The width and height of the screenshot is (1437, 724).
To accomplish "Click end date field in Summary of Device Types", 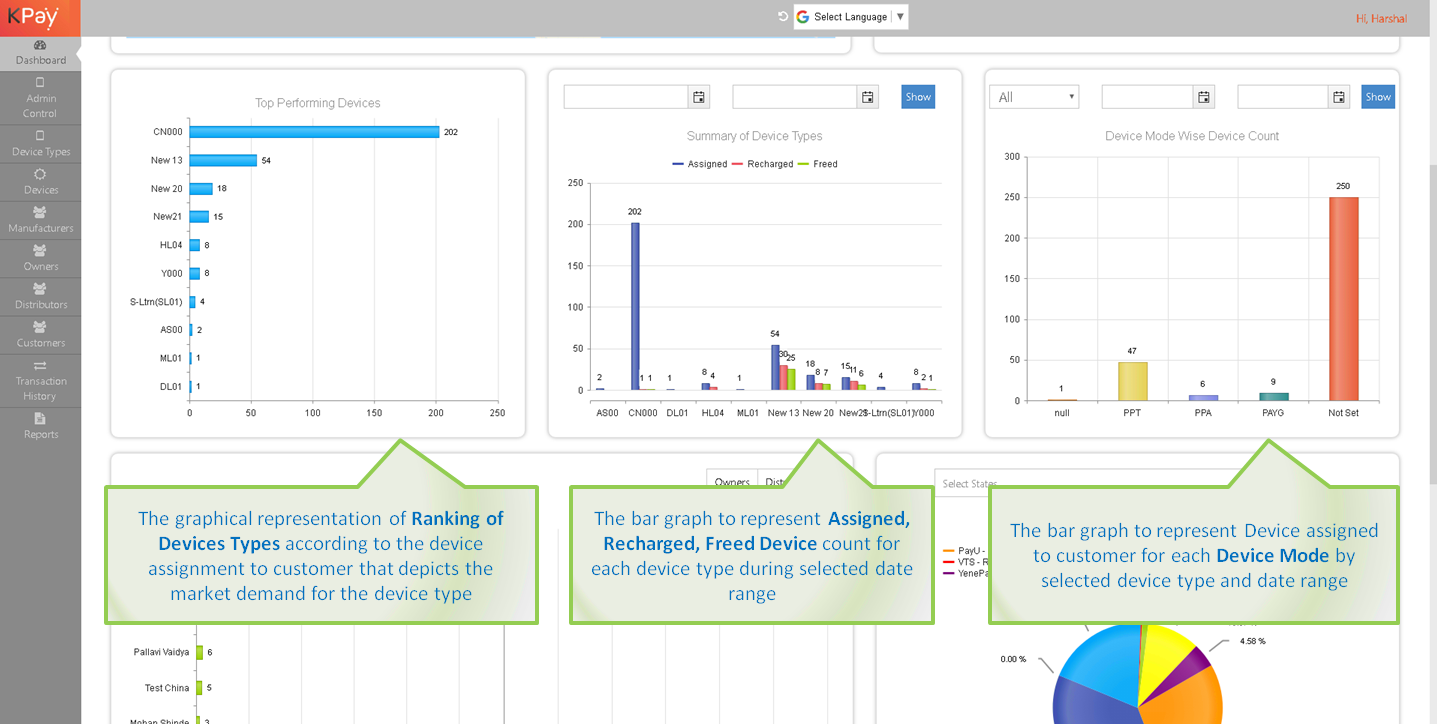I will [x=795, y=97].
